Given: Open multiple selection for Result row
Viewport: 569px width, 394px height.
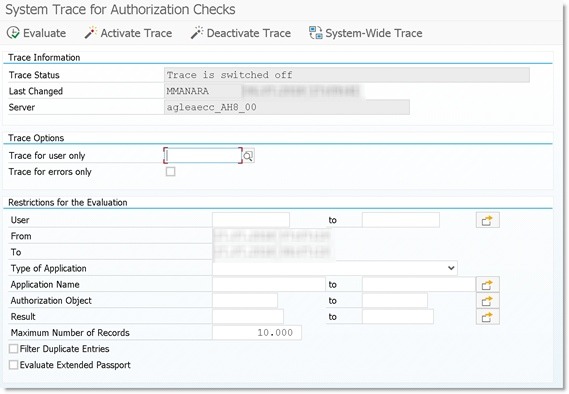Looking at the screenshot, I should (x=487, y=317).
